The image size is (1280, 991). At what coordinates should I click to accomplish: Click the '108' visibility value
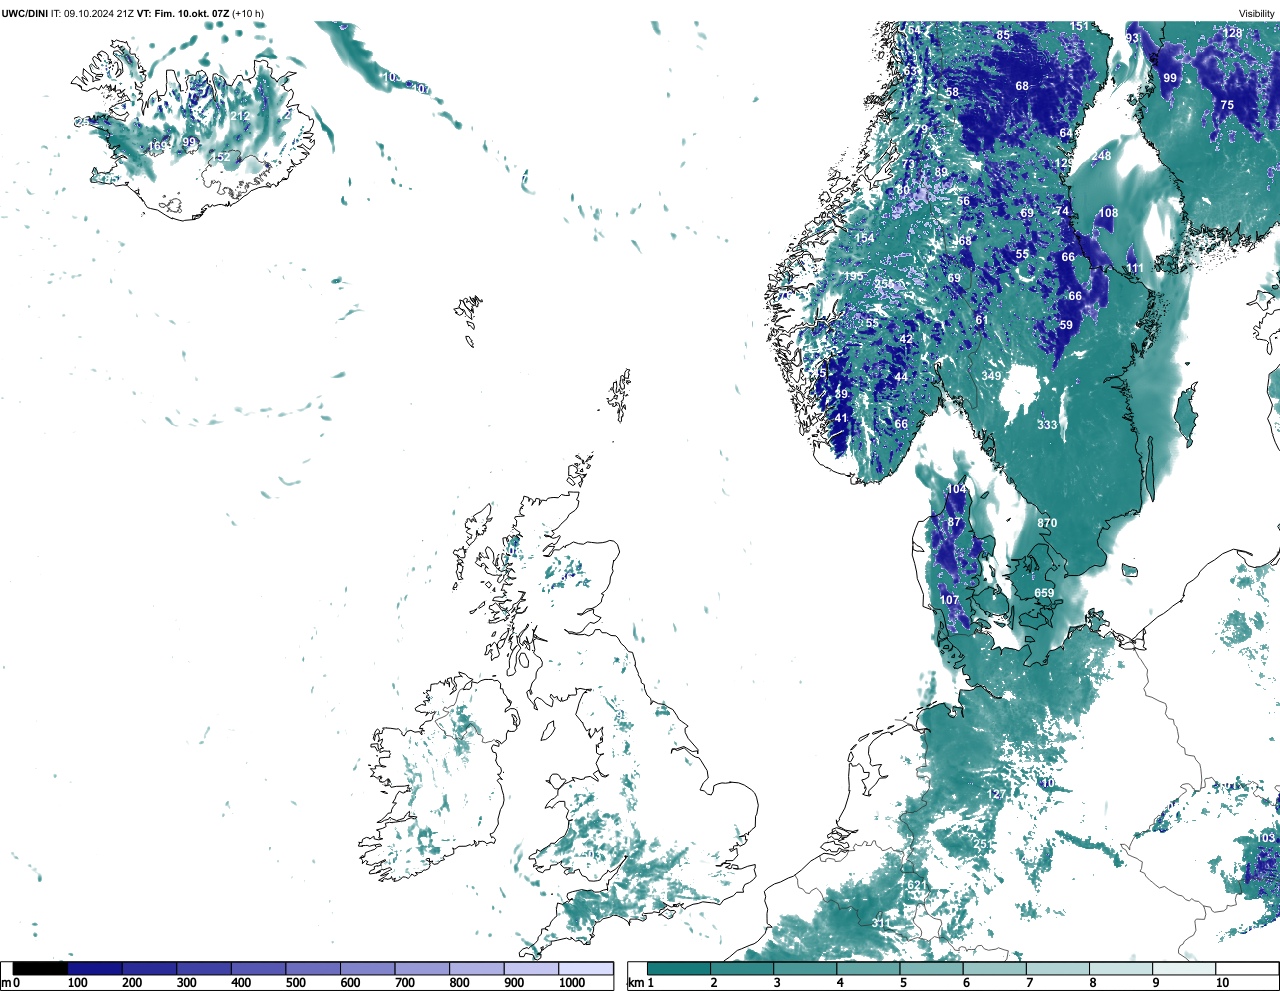coord(1108,213)
